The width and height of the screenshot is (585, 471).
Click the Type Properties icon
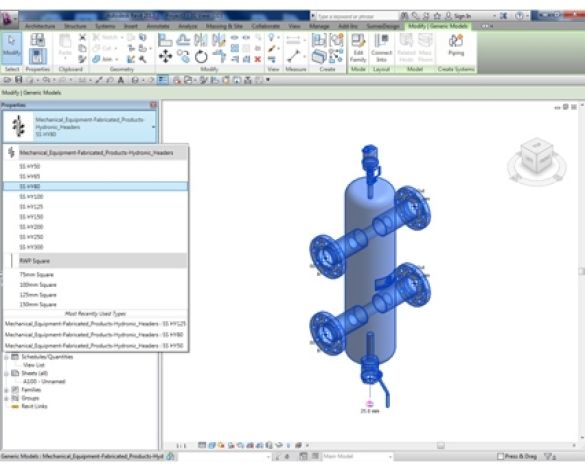(x=37, y=40)
